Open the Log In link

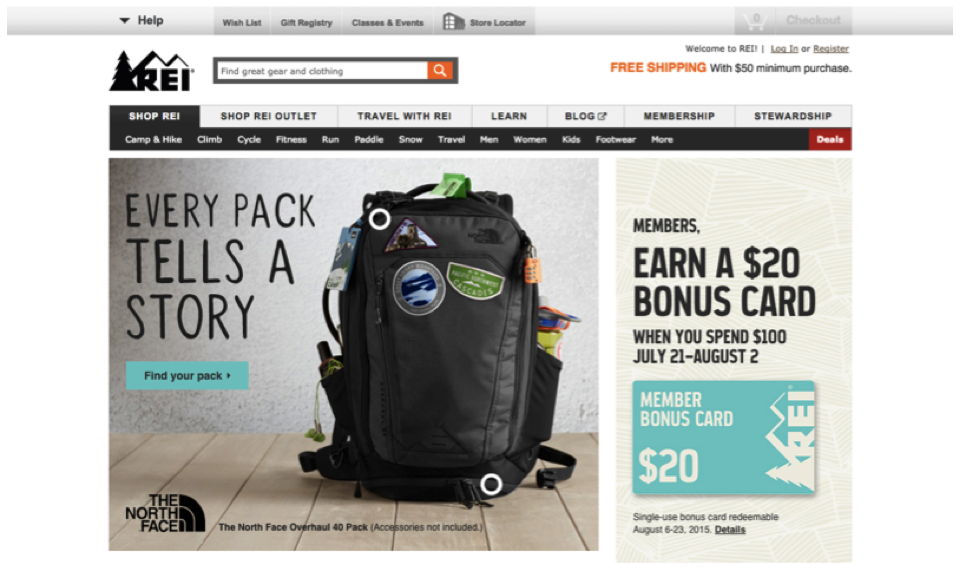pyautogui.click(x=784, y=49)
